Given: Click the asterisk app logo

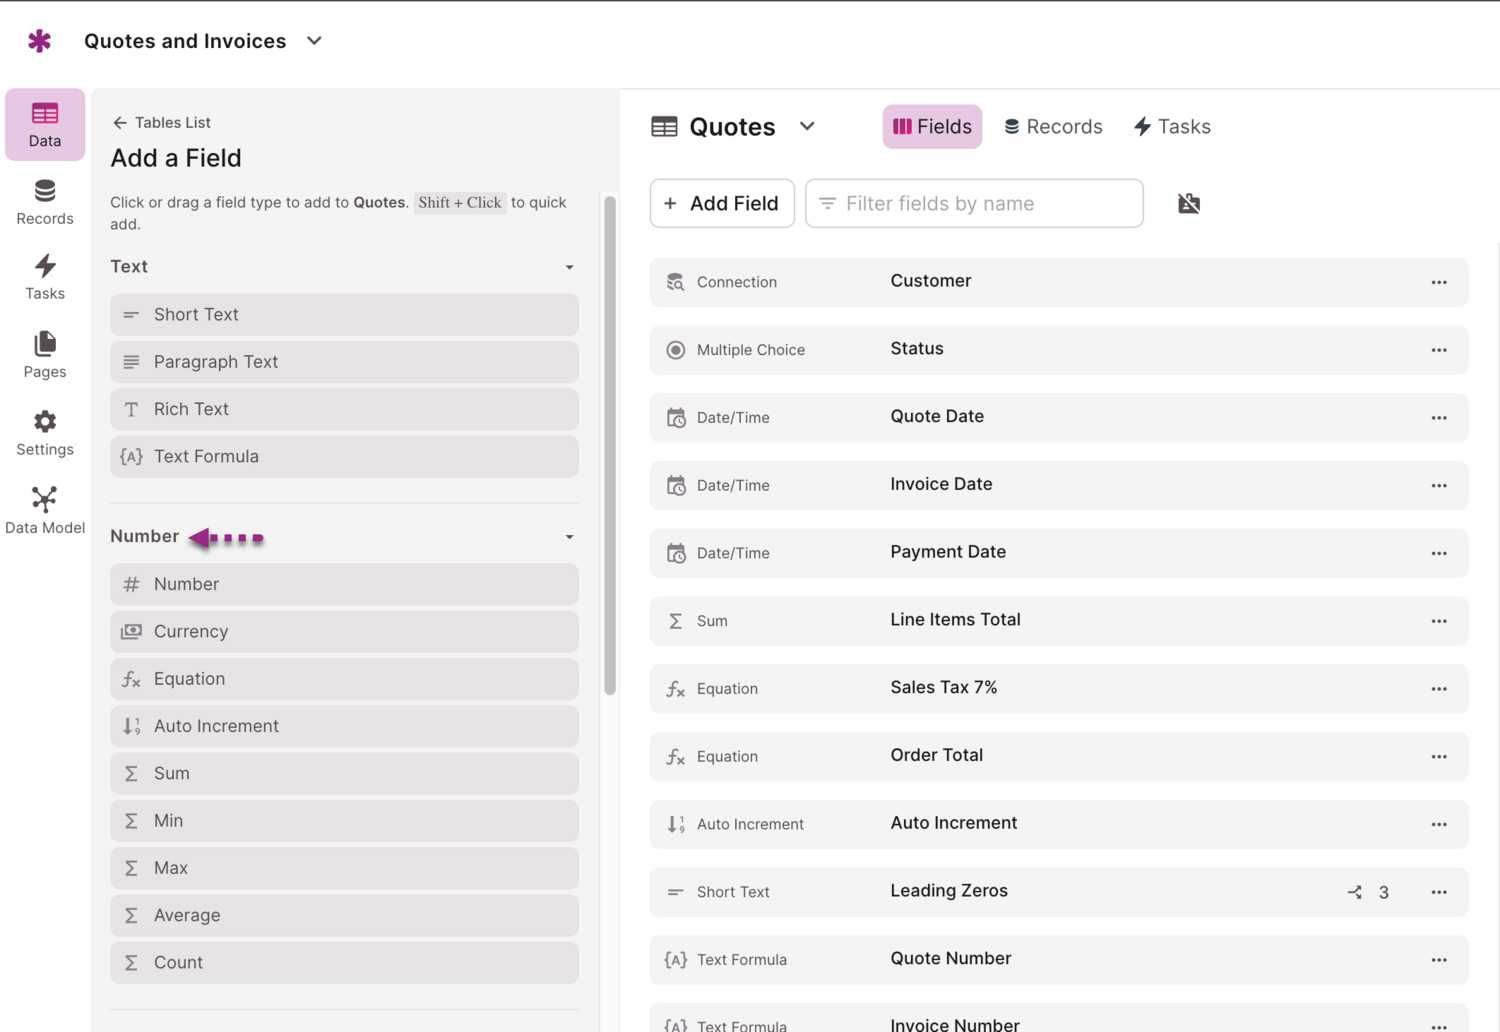Looking at the screenshot, I should point(39,40).
